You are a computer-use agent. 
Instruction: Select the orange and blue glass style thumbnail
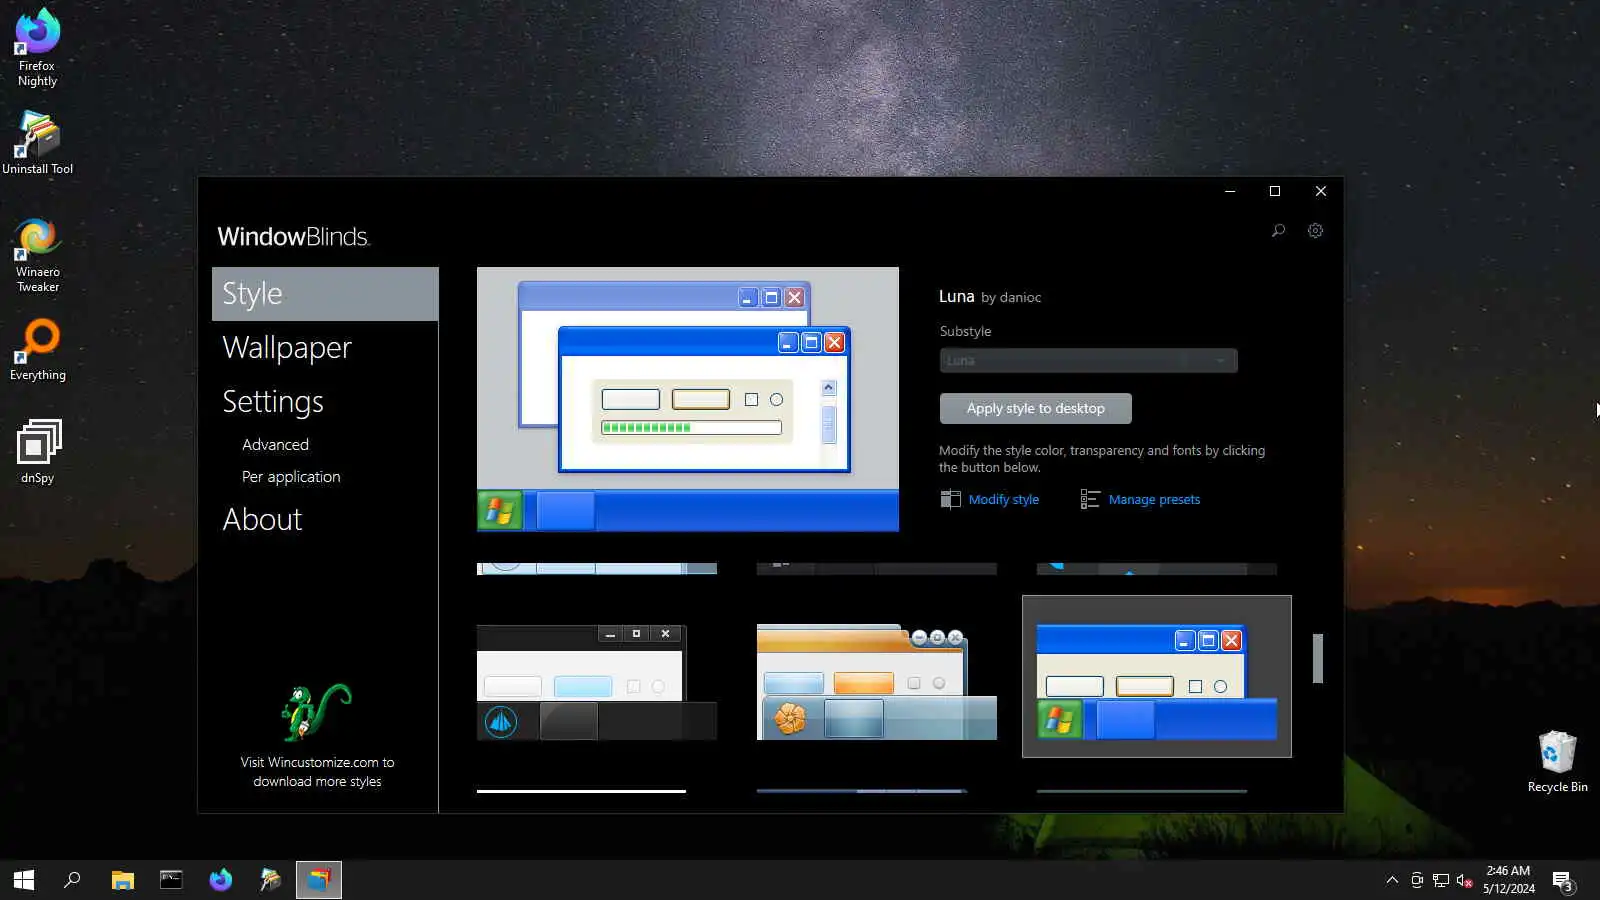[x=877, y=682]
